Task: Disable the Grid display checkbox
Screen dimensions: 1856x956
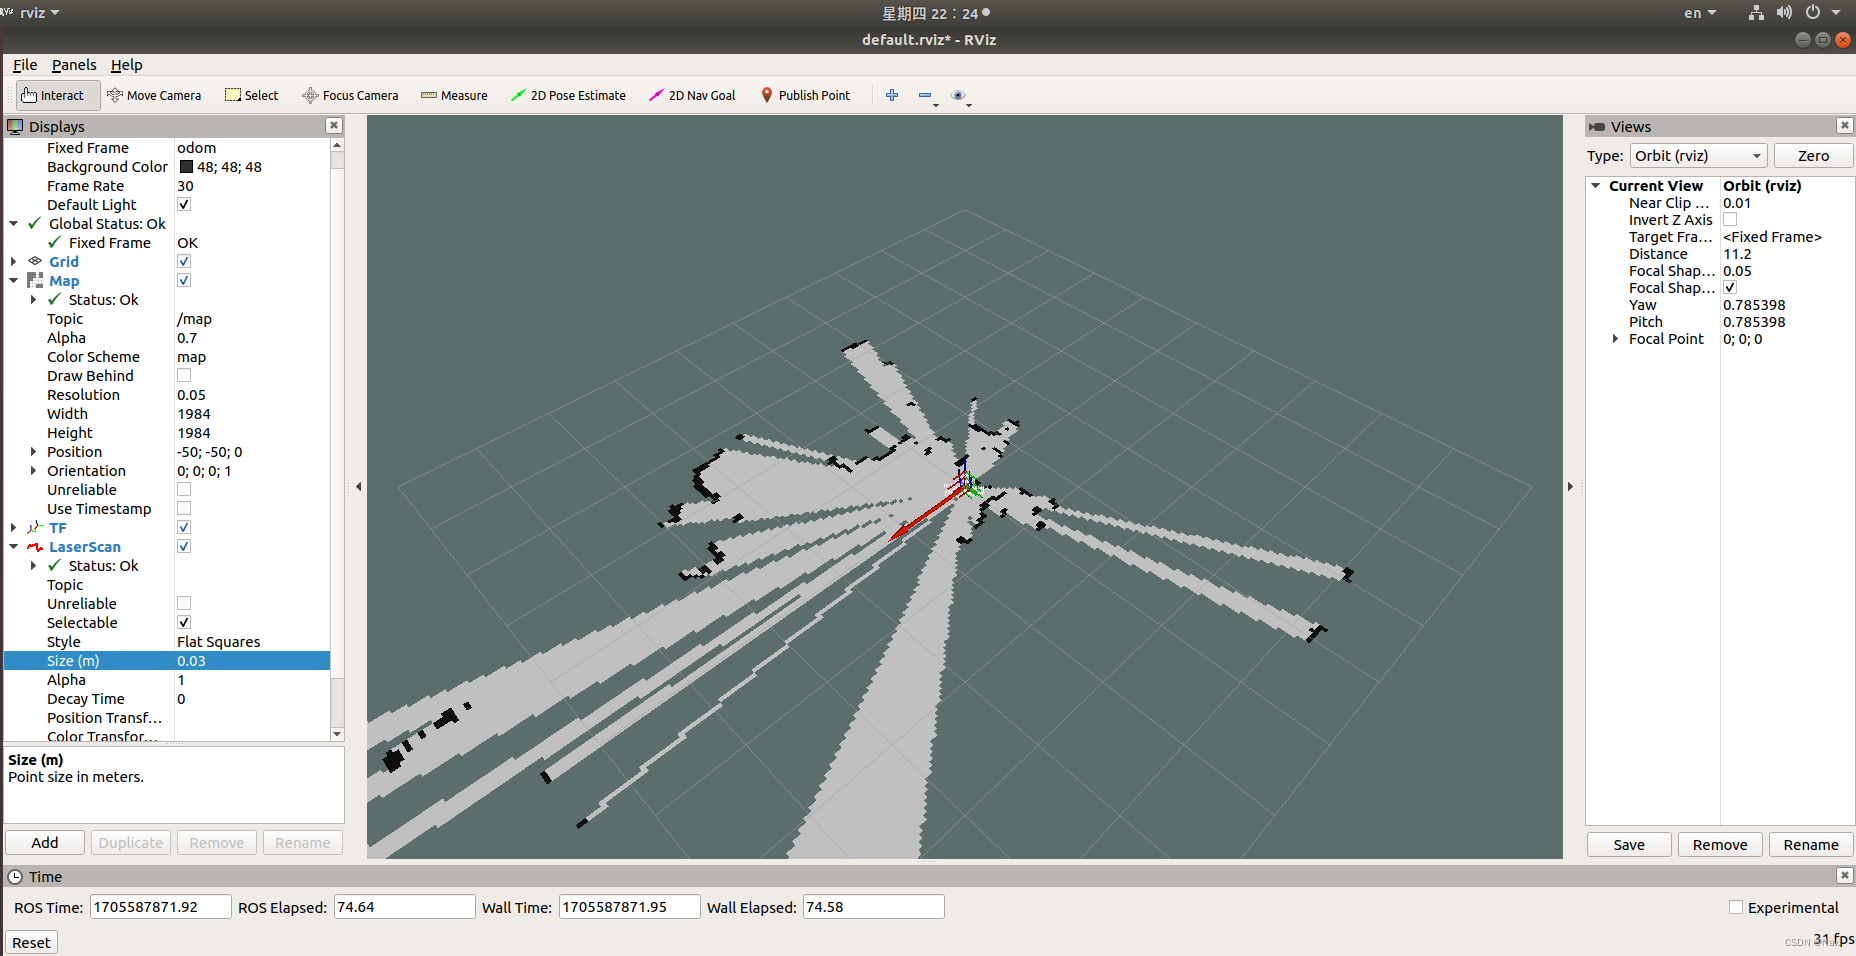Action: pos(184,261)
